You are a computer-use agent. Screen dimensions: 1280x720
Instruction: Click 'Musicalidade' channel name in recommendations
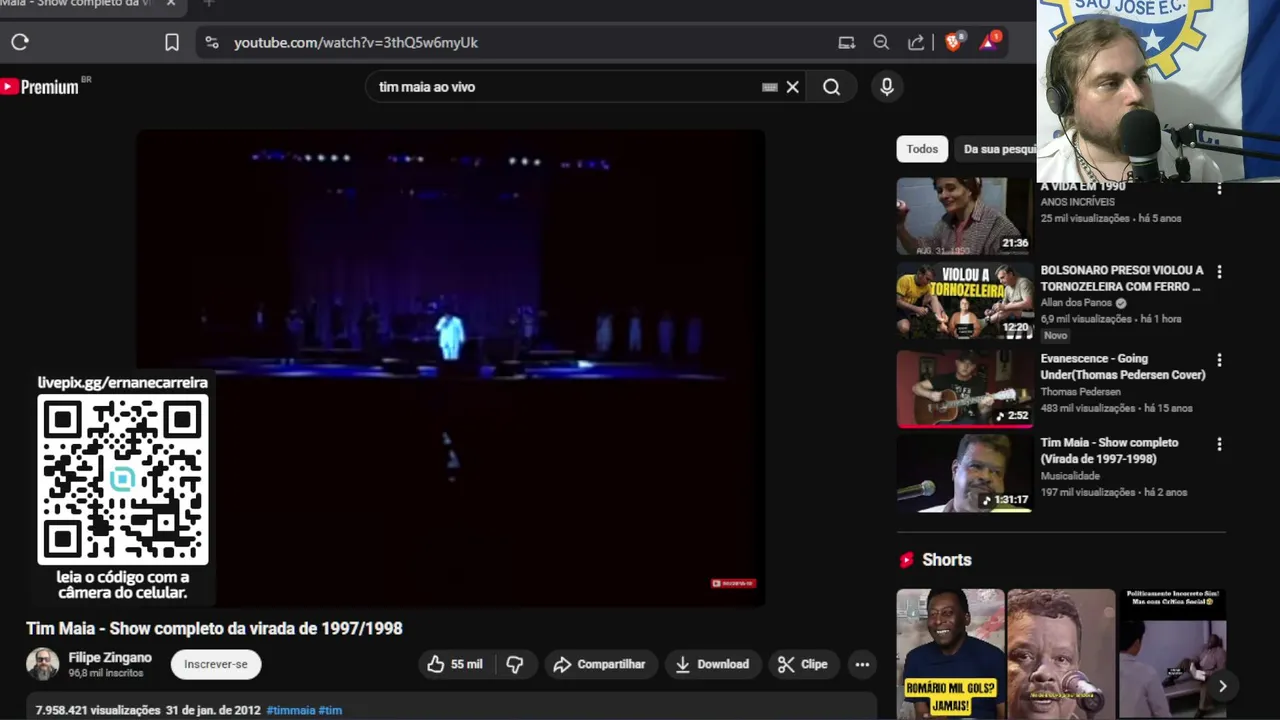[x=1070, y=476]
